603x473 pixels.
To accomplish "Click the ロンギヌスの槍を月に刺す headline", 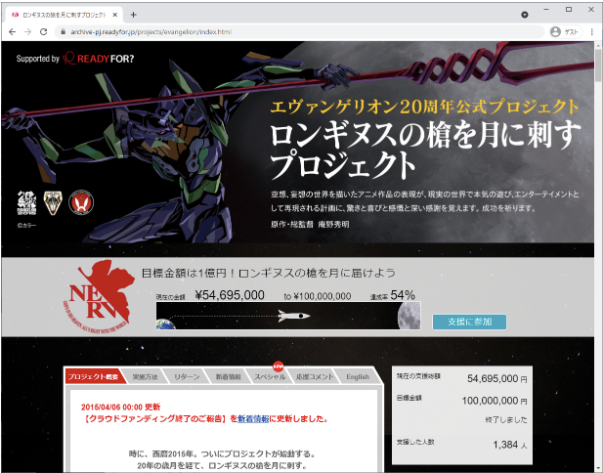I will (425, 136).
